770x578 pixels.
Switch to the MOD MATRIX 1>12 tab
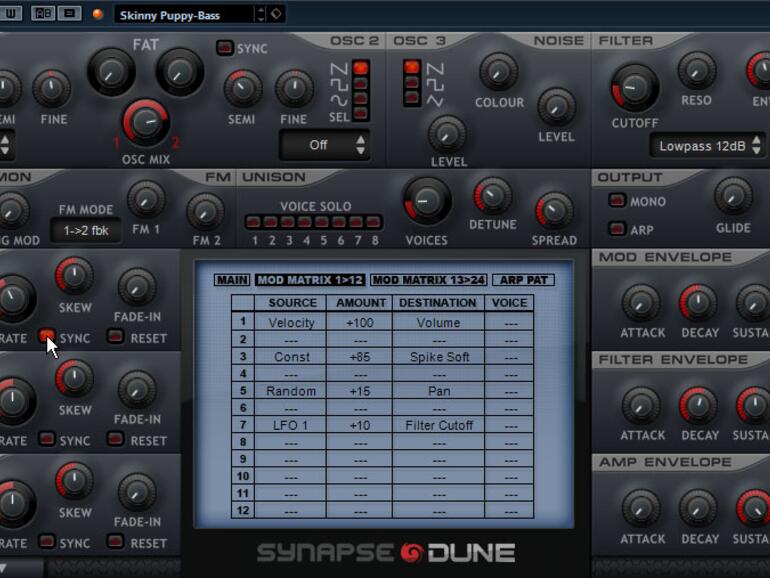tap(310, 280)
